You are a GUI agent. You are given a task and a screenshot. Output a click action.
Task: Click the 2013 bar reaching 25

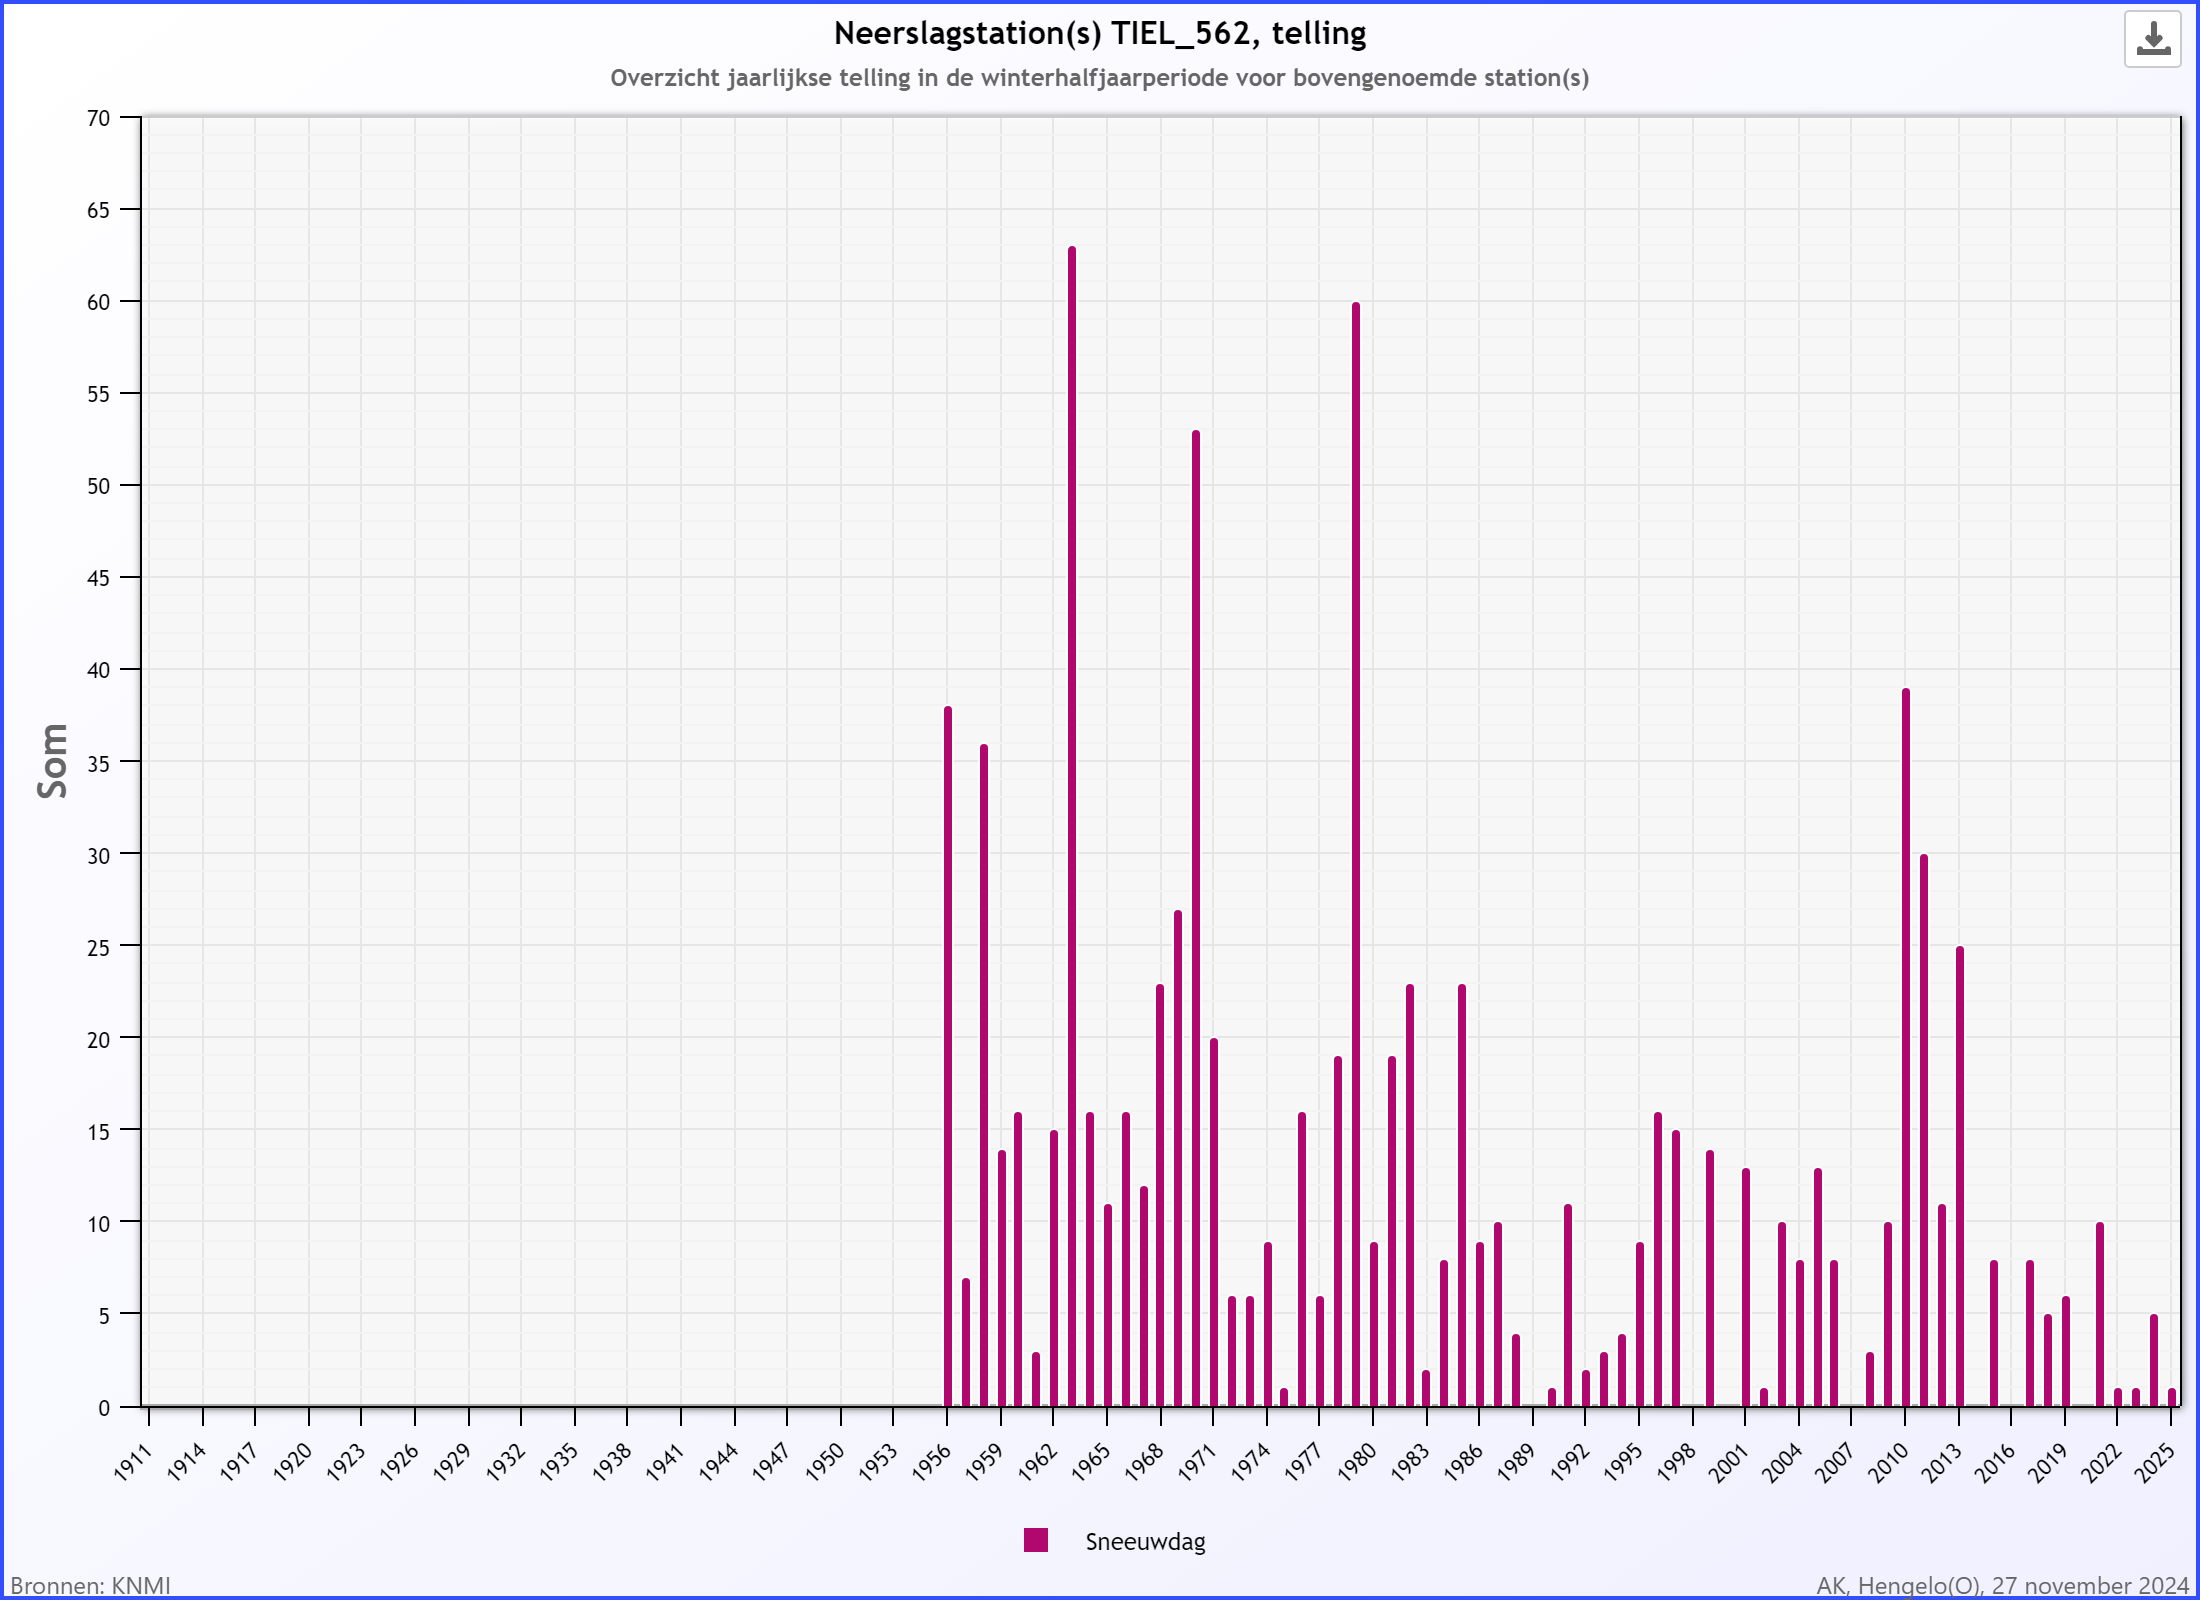pos(1960,1176)
